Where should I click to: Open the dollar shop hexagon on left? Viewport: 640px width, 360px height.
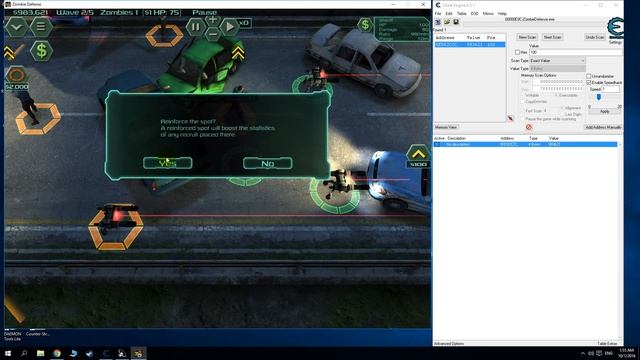point(41,51)
